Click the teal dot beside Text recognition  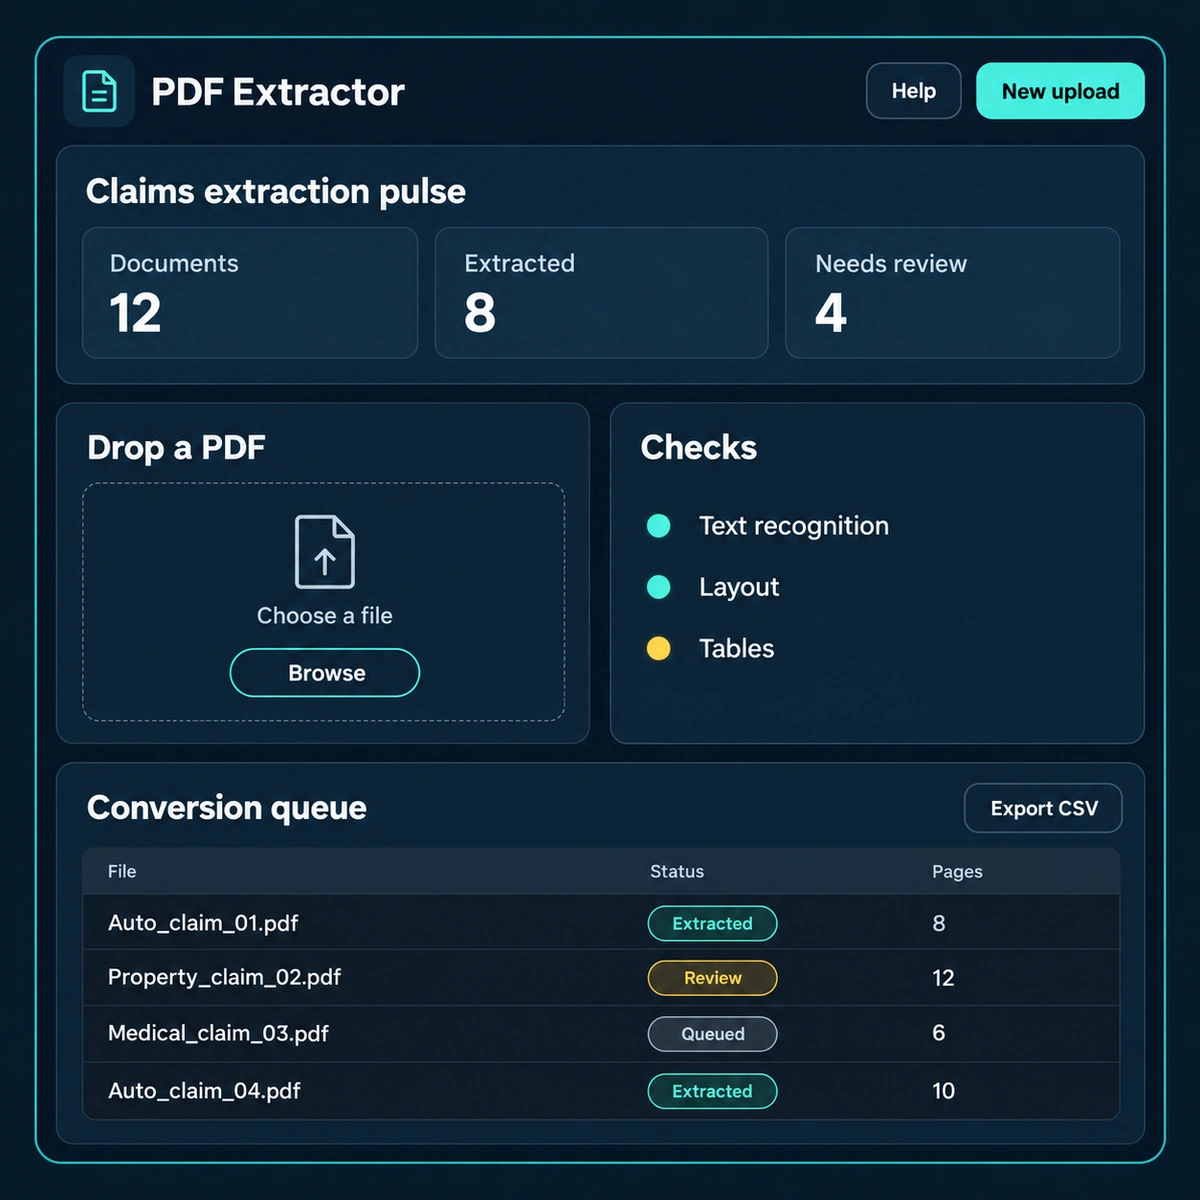(x=659, y=525)
